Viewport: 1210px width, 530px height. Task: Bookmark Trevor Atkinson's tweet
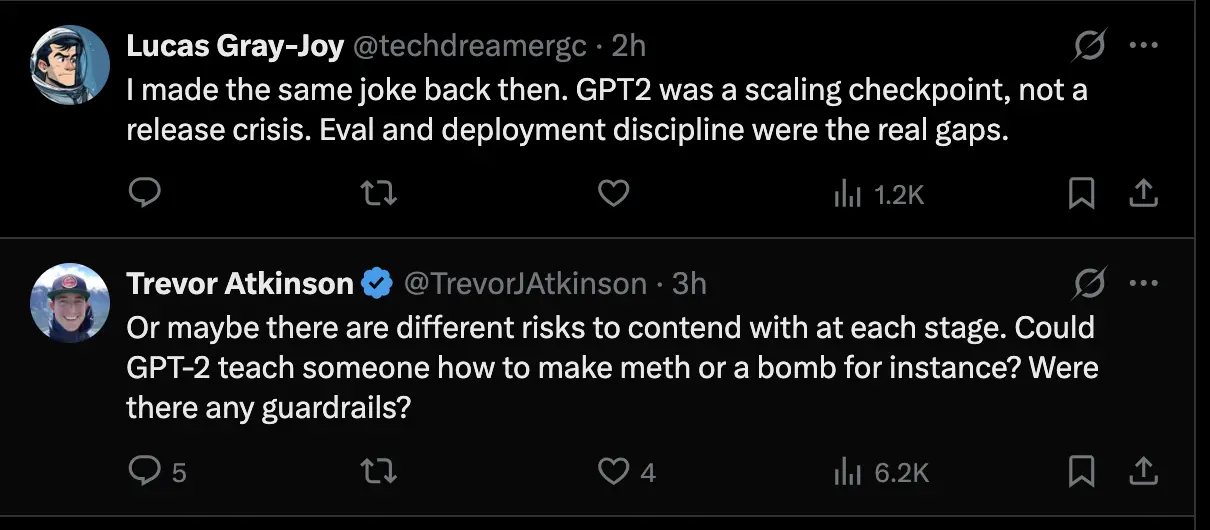(x=1081, y=471)
